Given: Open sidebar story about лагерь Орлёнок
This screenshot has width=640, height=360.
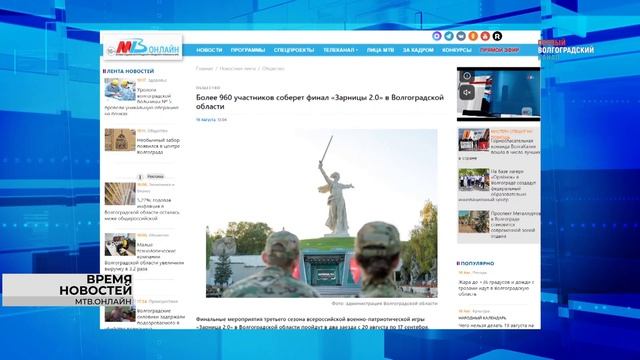Looking at the screenshot, I should point(513,183).
